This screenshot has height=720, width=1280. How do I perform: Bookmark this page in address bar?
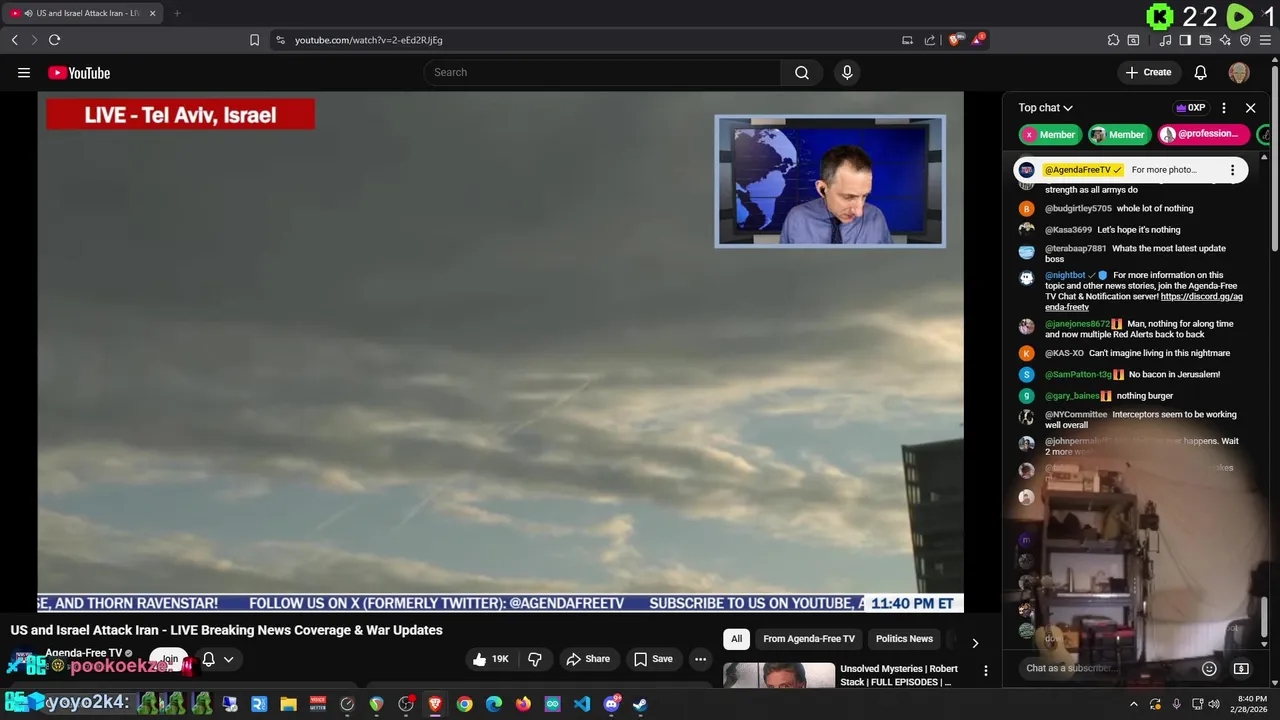point(254,40)
